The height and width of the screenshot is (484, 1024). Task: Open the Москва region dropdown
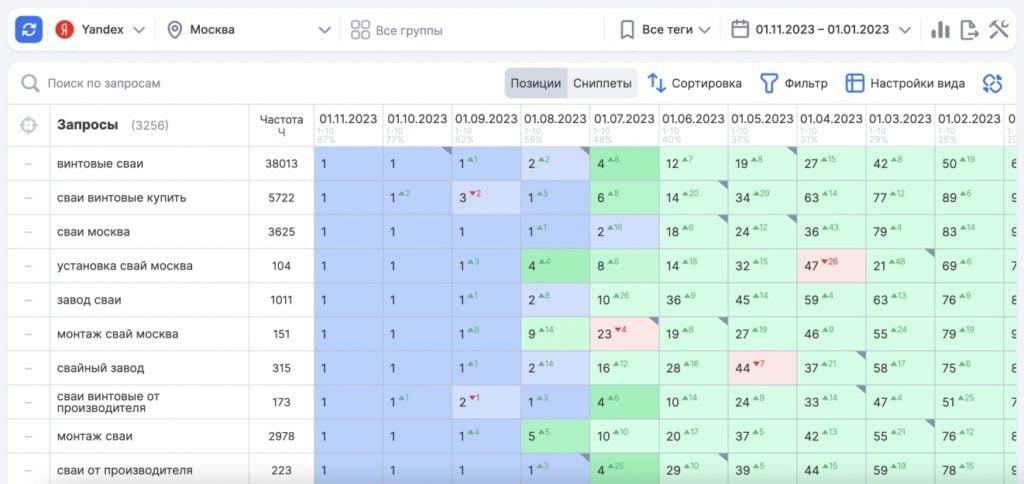coord(248,30)
